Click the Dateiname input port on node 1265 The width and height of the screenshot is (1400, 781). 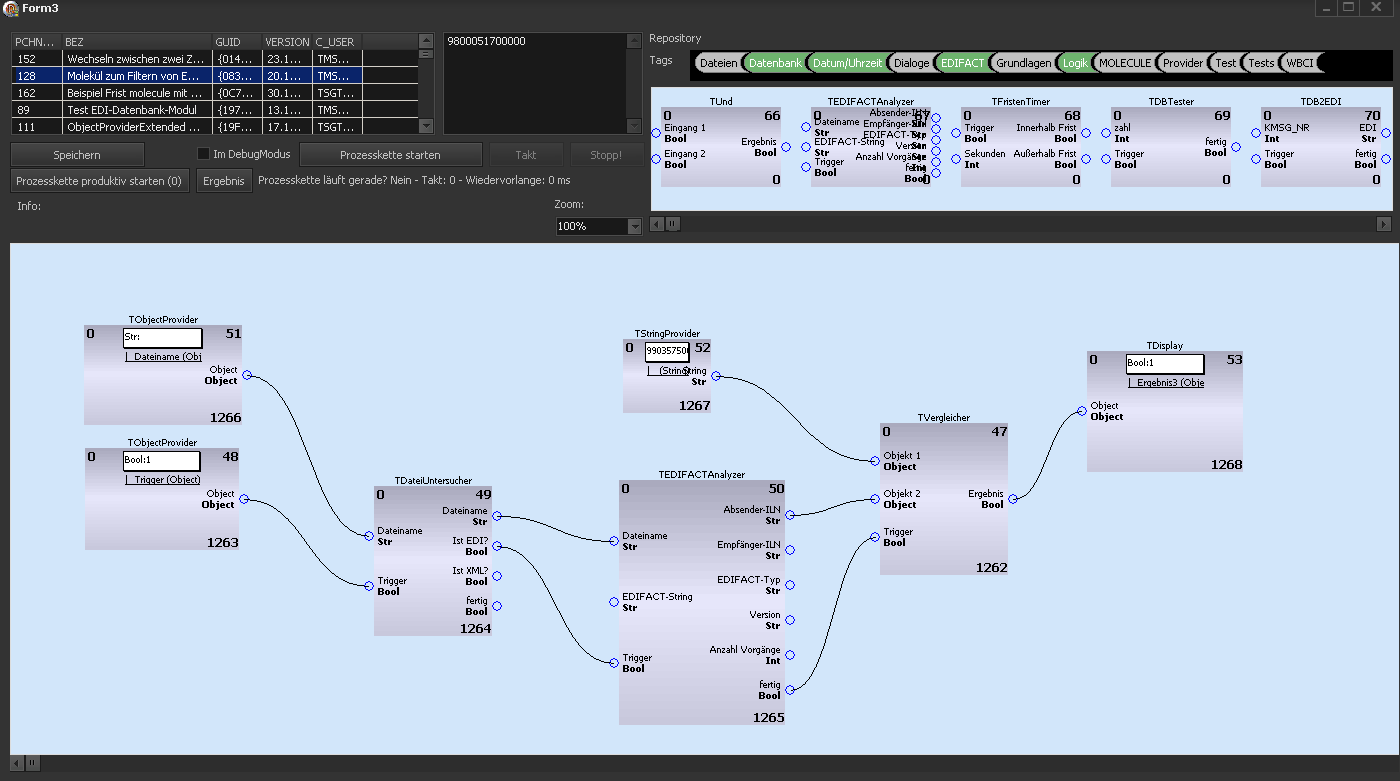pyautogui.click(x=614, y=541)
